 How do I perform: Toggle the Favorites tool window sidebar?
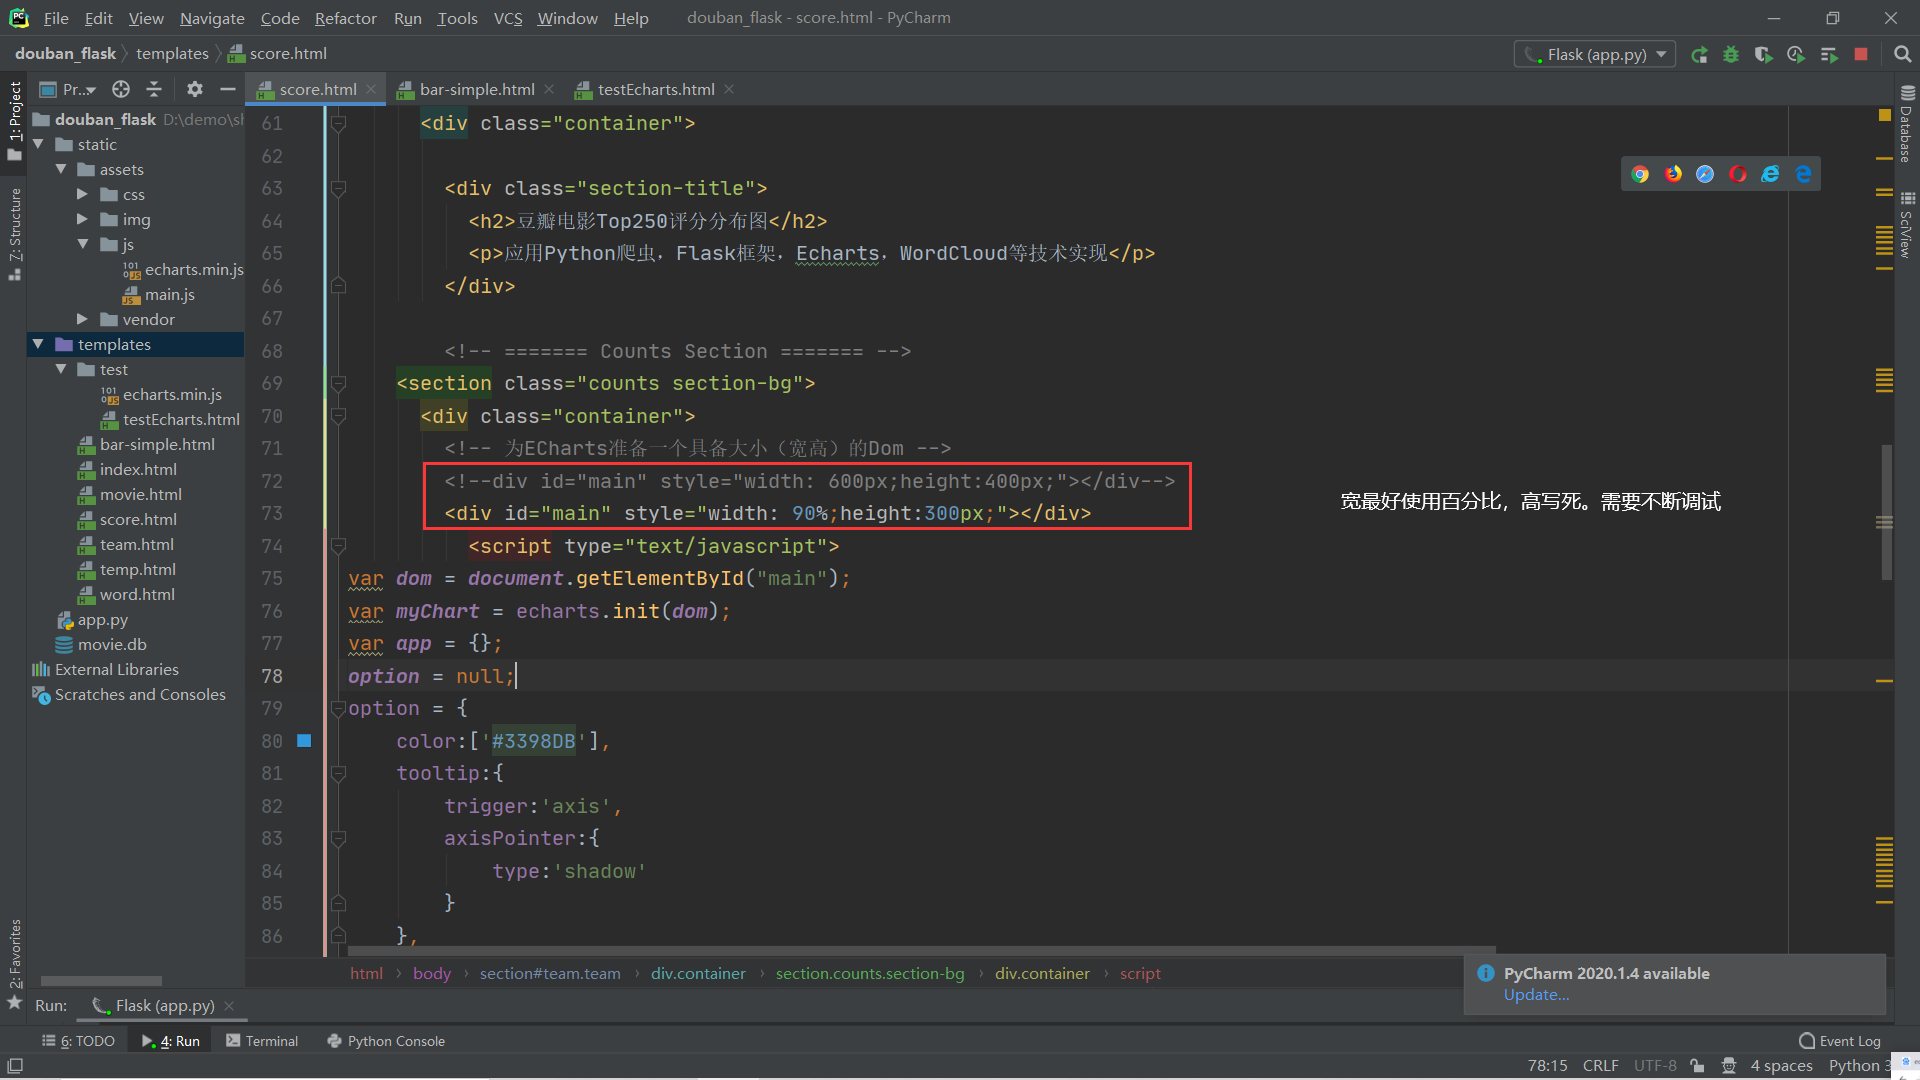pyautogui.click(x=14, y=955)
